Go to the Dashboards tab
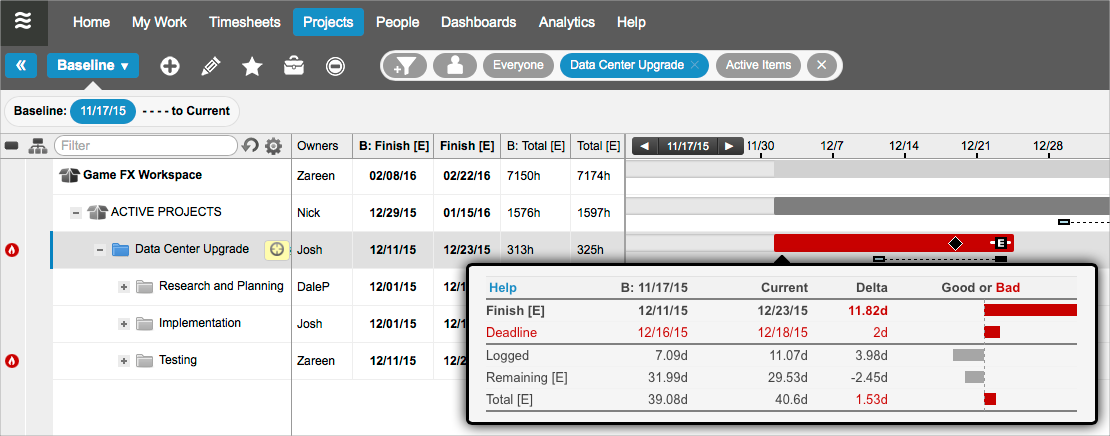Screen dimensions: 1110x436 click(478, 22)
